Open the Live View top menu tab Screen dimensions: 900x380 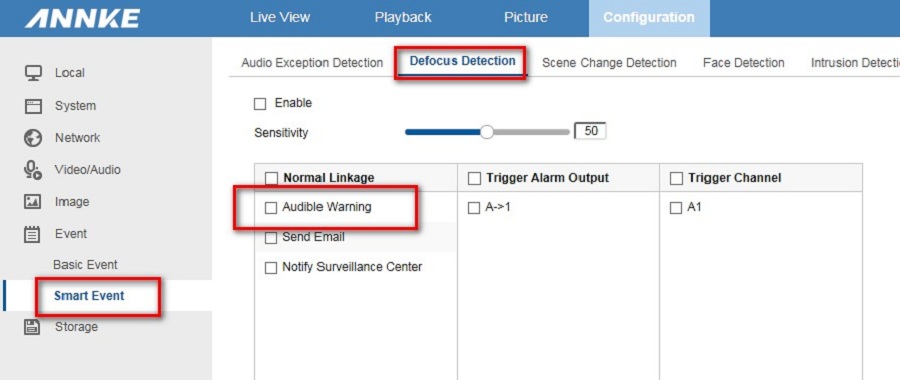pyautogui.click(x=280, y=17)
